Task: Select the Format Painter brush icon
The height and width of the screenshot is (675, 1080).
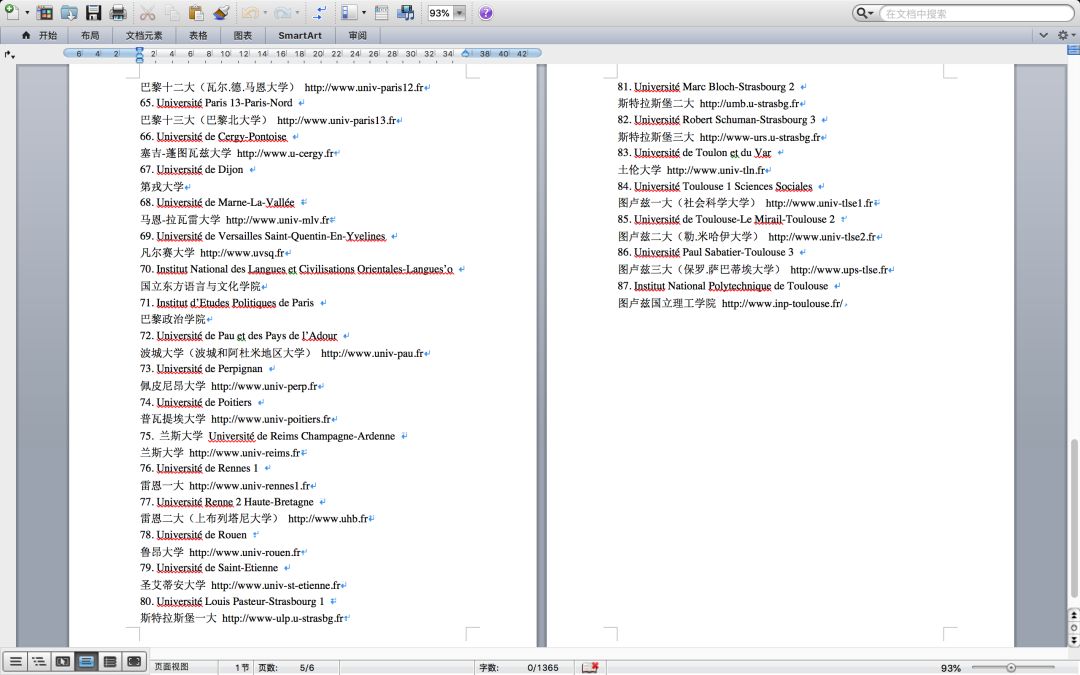Action: [220, 12]
